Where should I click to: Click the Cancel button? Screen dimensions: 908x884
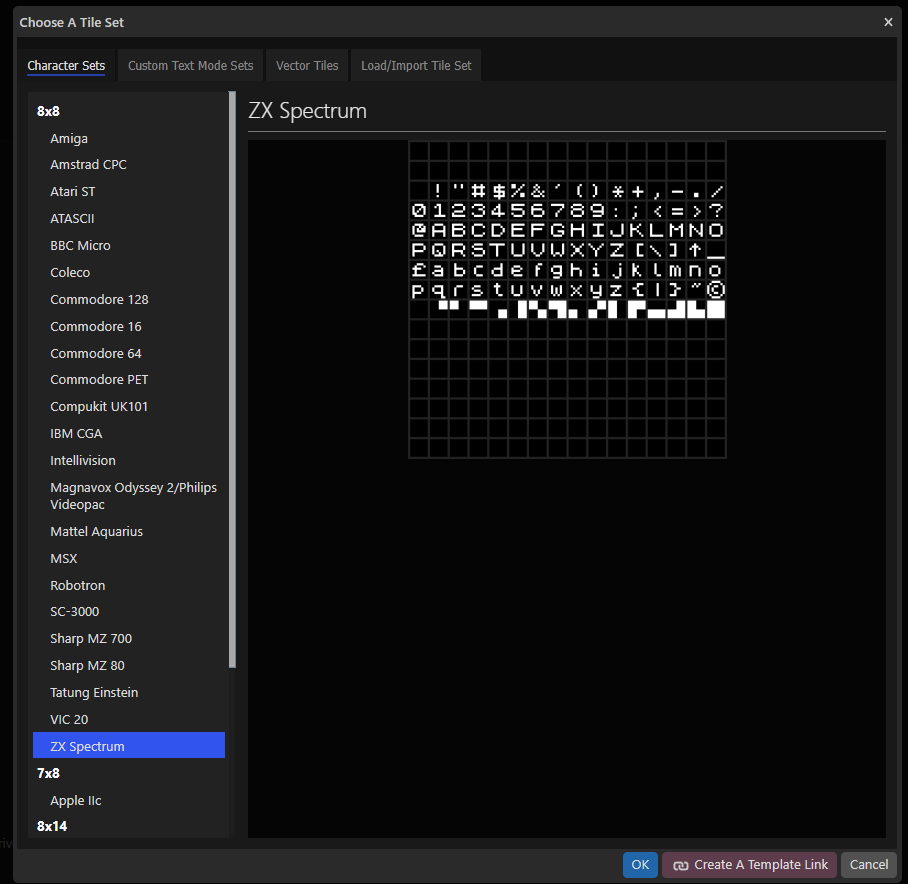[869, 864]
